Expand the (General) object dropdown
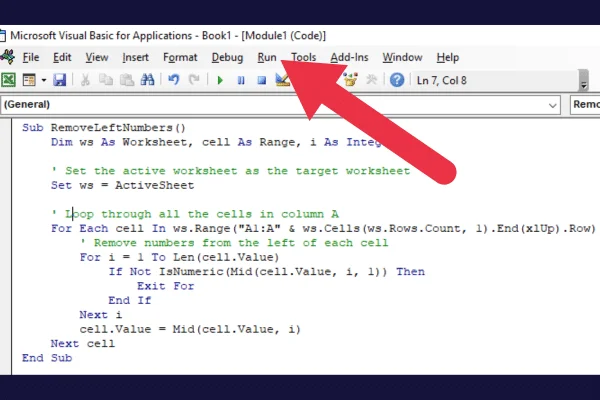This screenshot has height=400, width=600. (x=552, y=105)
